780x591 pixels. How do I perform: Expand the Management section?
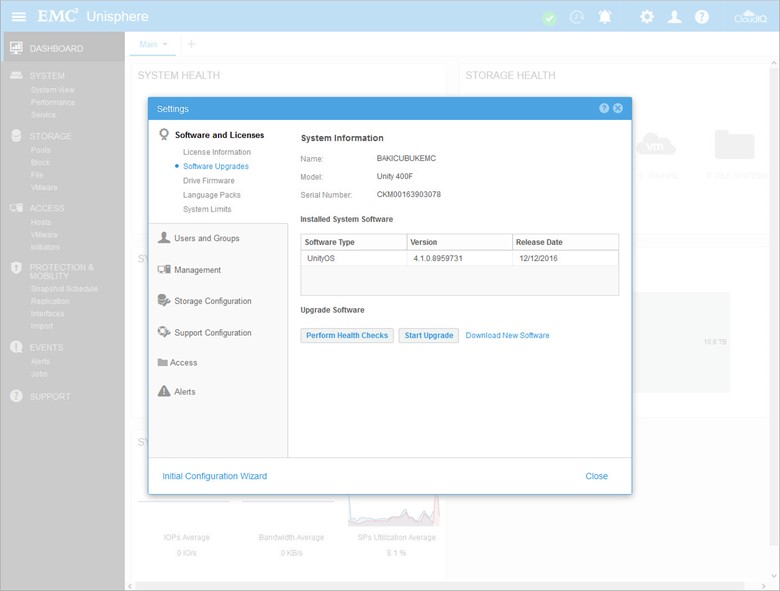pos(197,270)
